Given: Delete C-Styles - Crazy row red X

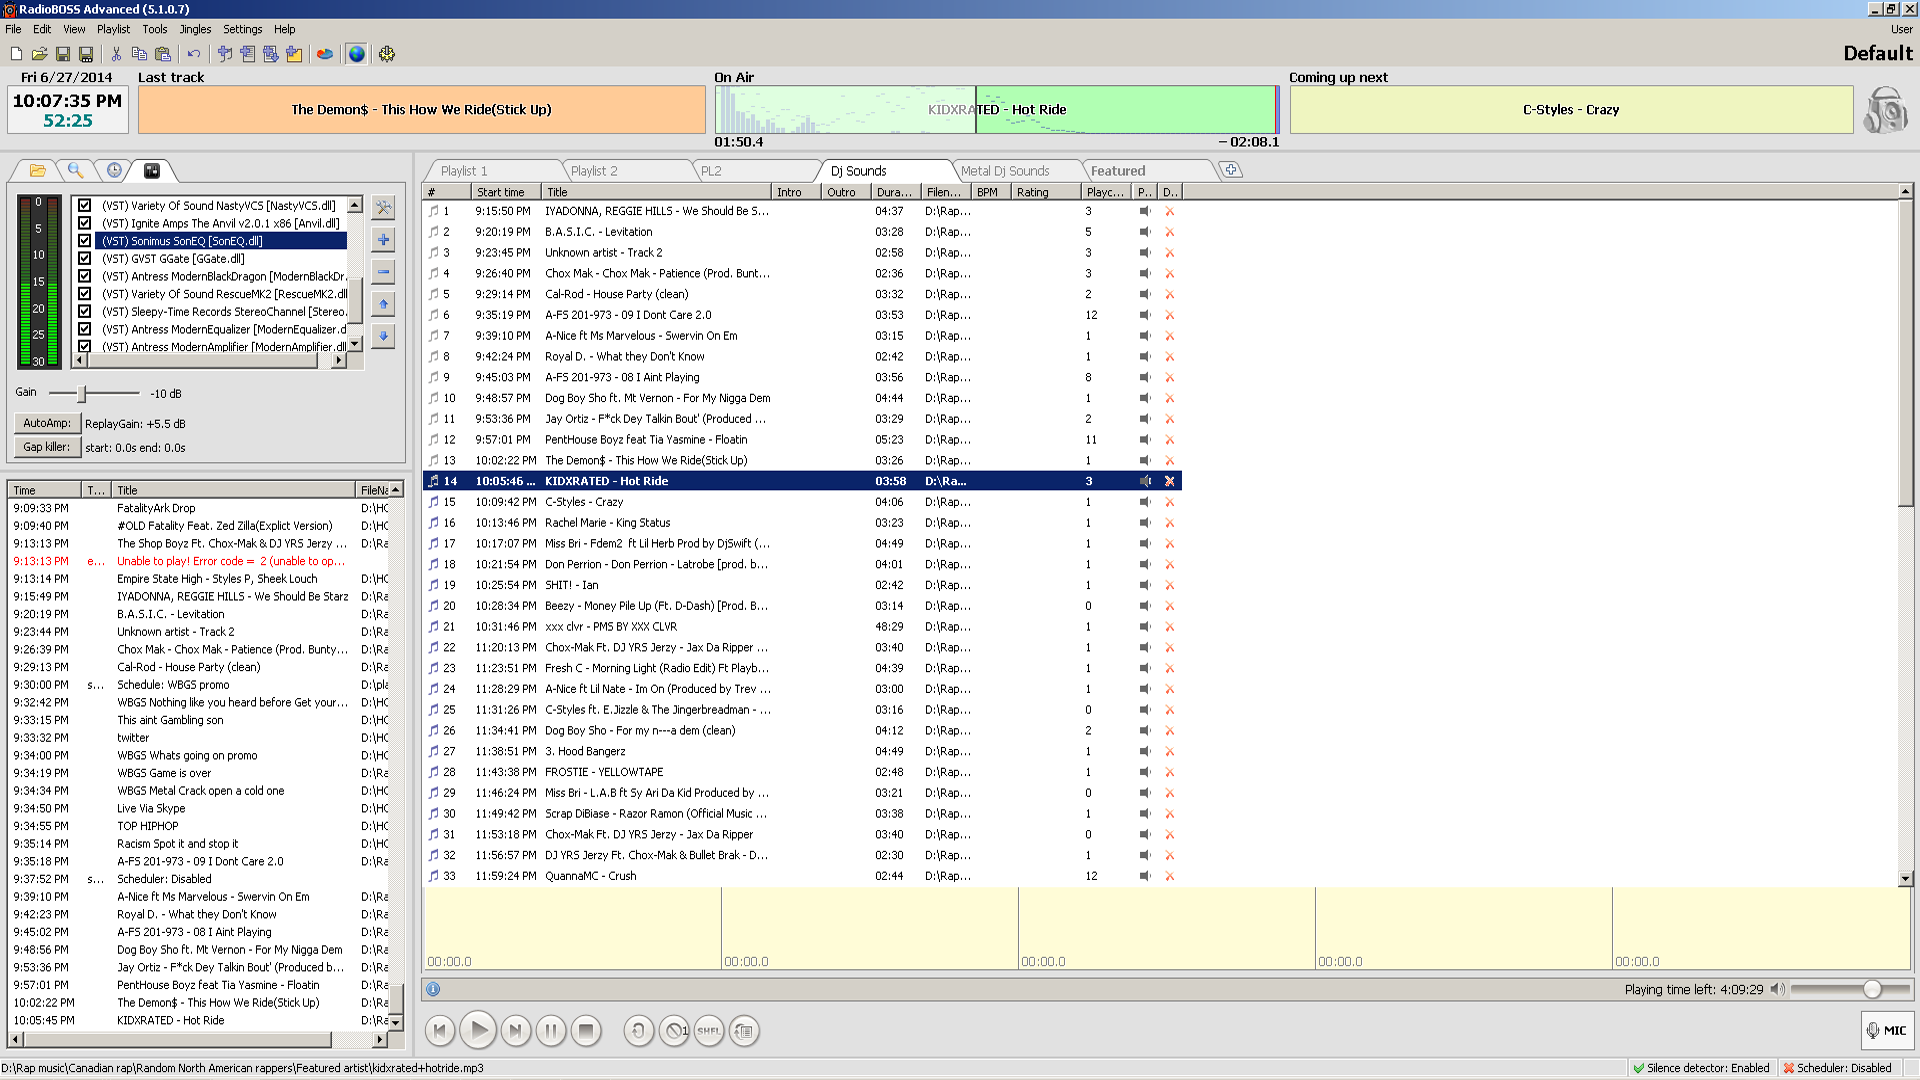Looking at the screenshot, I should (x=1169, y=502).
